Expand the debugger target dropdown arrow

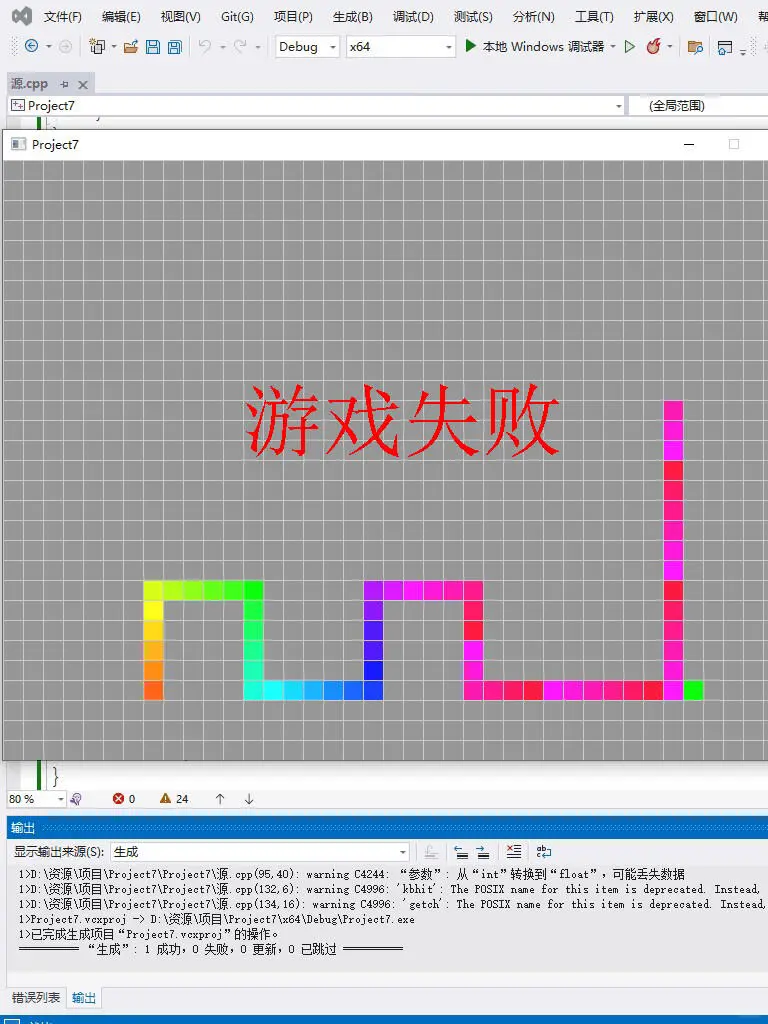coord(613,46)
